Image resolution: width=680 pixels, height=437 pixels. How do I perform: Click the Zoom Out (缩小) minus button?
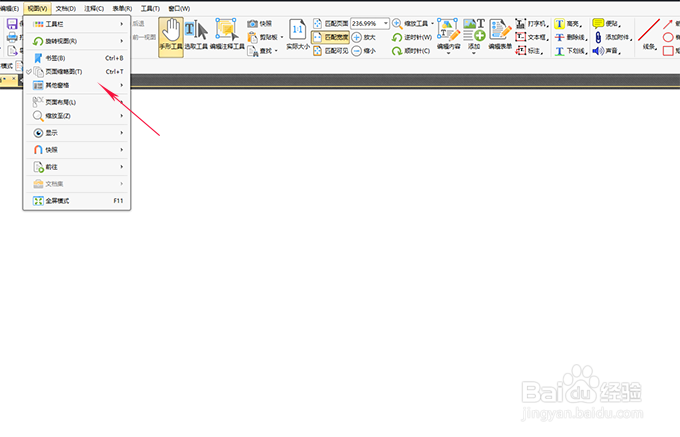coord(364,51)
